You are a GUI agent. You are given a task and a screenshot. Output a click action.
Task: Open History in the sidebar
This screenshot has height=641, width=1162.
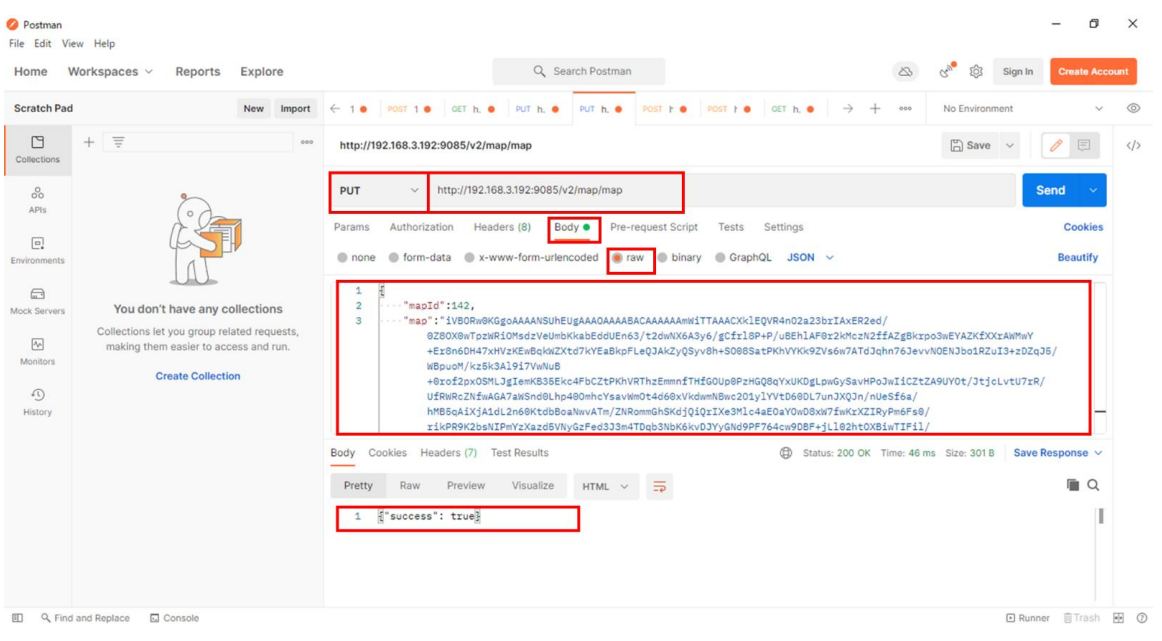tap(37, 401)
